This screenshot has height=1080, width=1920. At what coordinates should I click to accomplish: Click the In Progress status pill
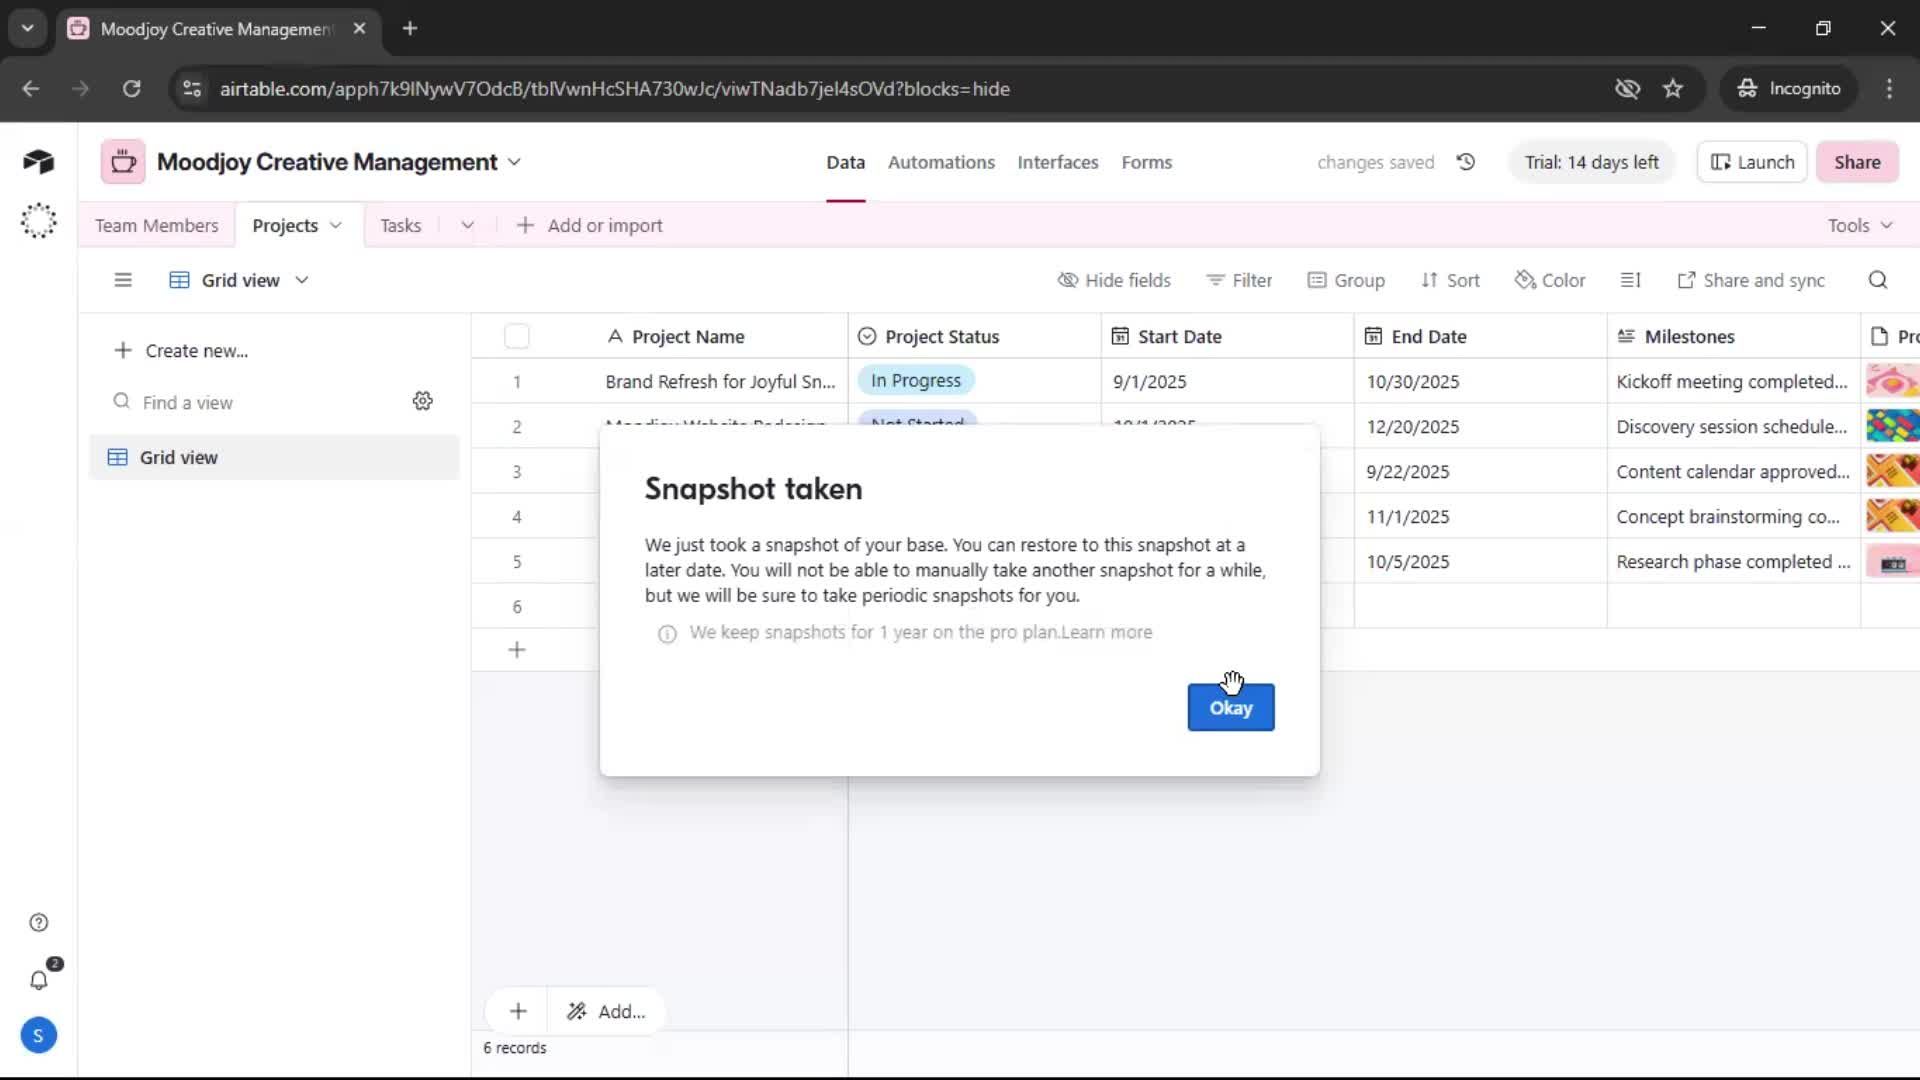click(916, 380)
